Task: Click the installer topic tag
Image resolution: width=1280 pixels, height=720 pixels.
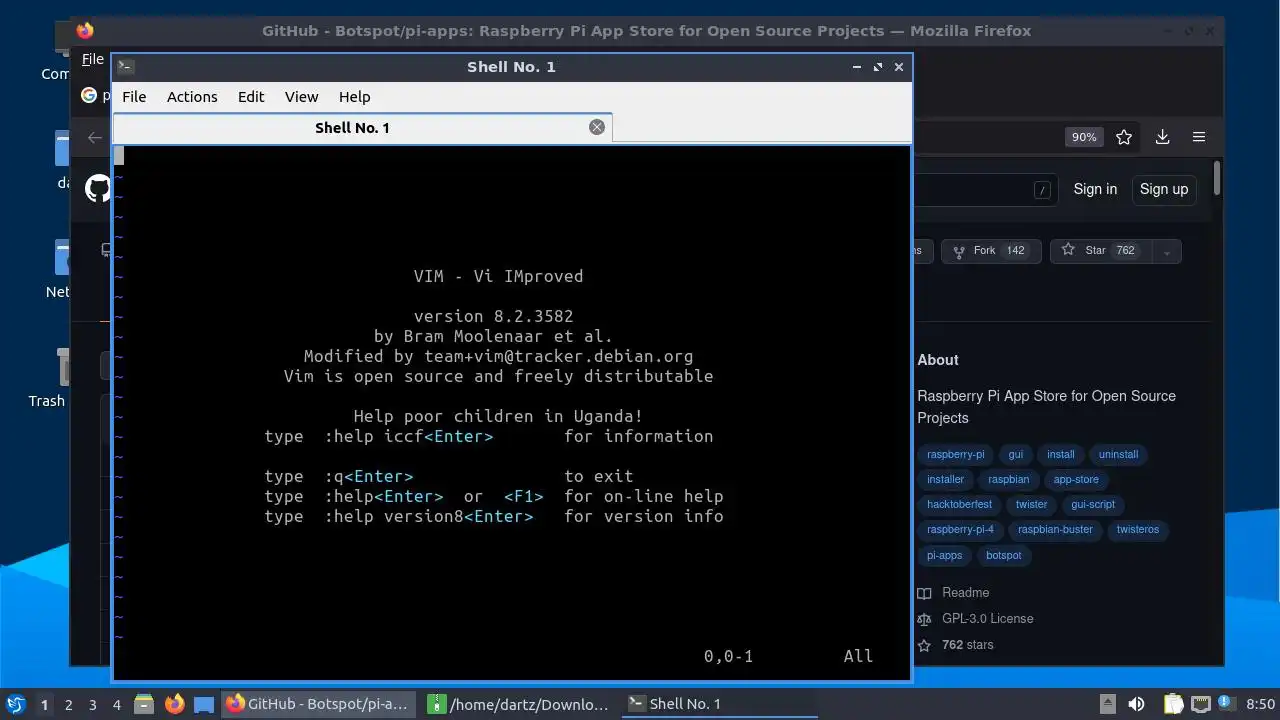Action: pyautogui.click(x=945, y=480)
